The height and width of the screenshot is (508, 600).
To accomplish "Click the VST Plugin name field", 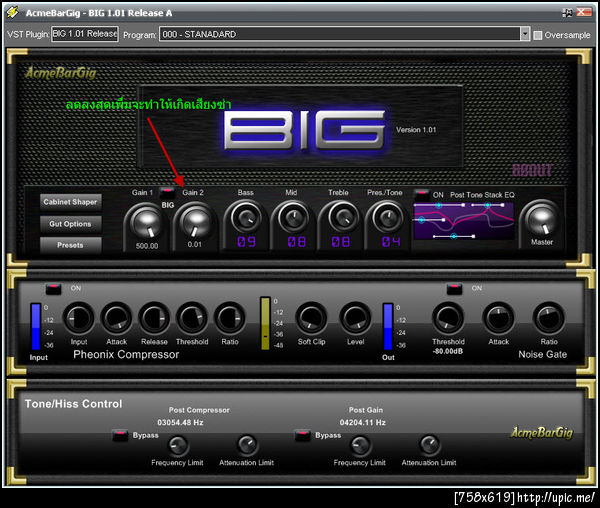I will pyautogui.click(x=85, y=34).
